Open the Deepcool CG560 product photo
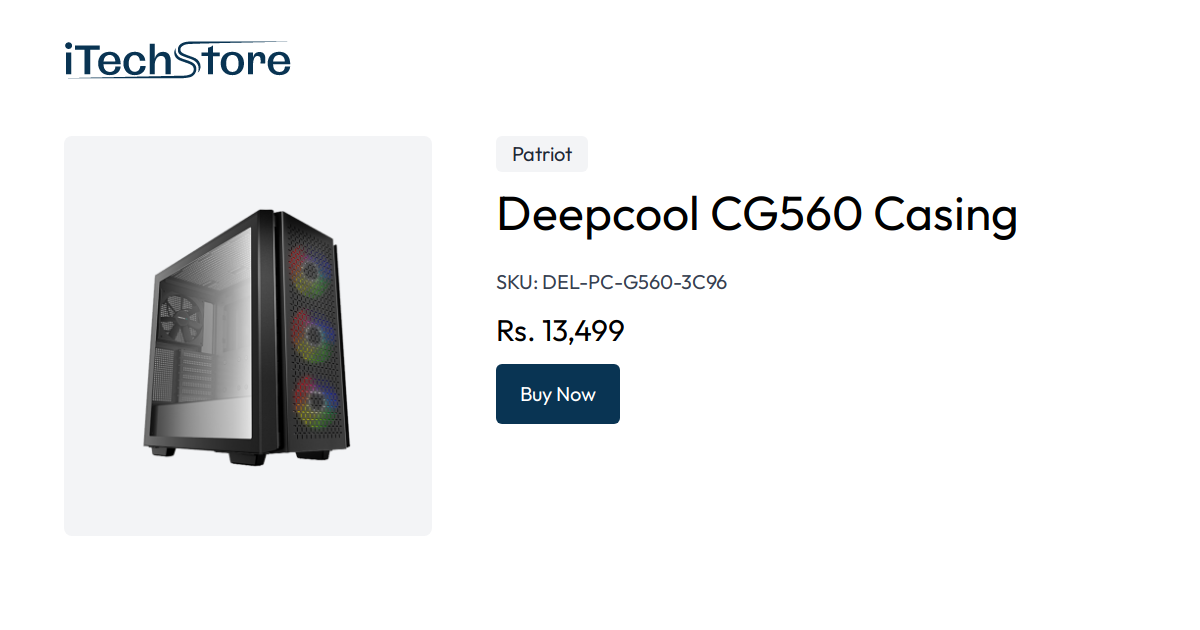 pyautogui.click(x=247, y=336)
